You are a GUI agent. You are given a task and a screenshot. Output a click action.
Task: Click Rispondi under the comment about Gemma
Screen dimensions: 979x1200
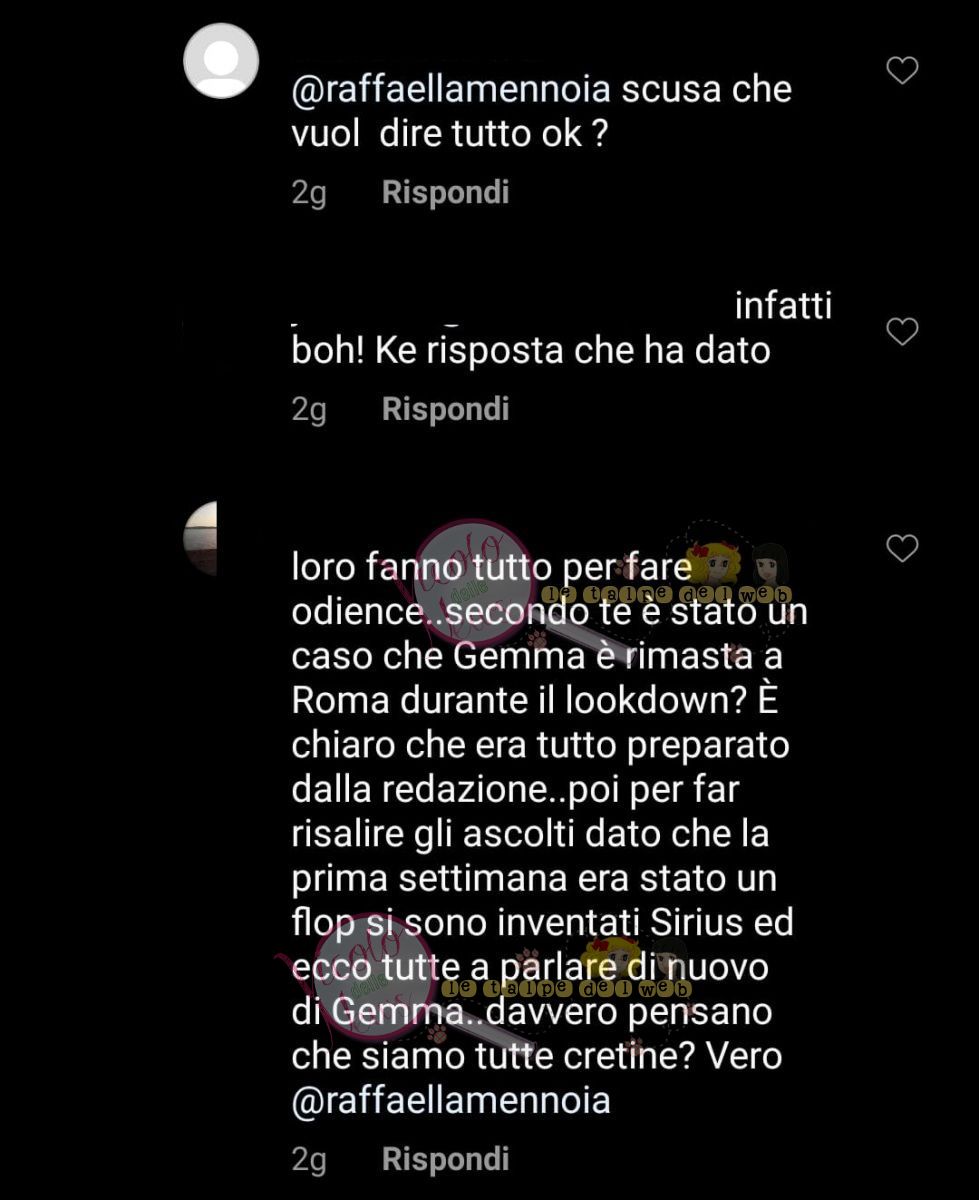pyautogui.click(x=445, y=1159)
